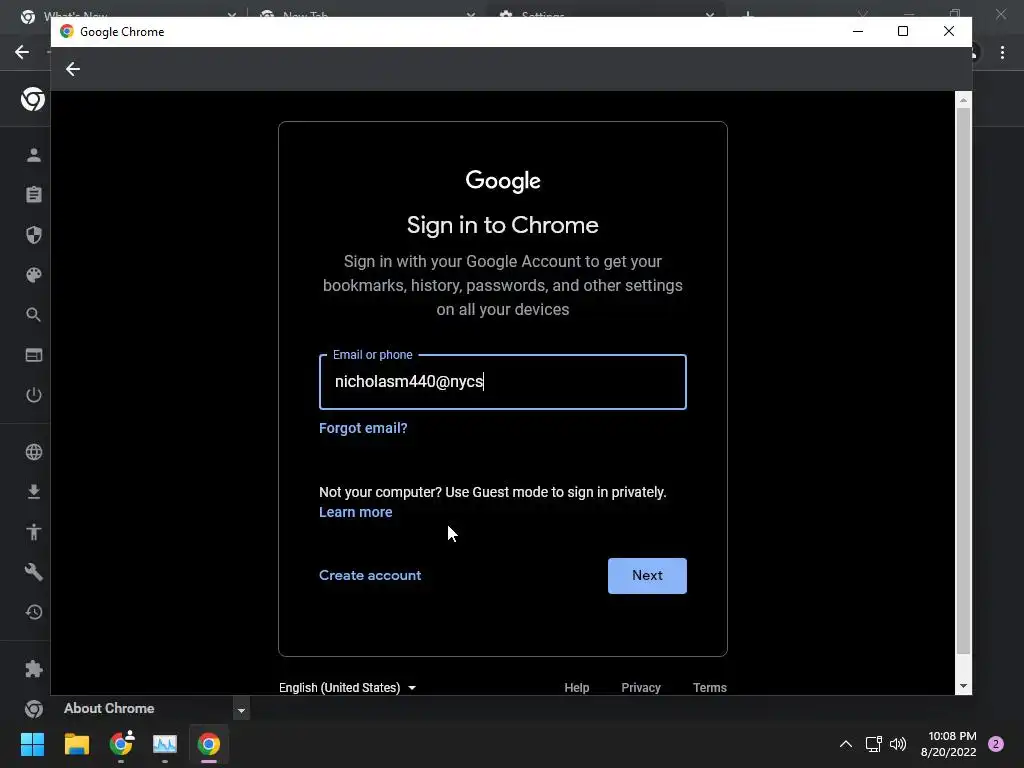Screen dimensions: 1024x768
Task: Open Reset settings history icon in sidebar
Action: coord(34,612)
